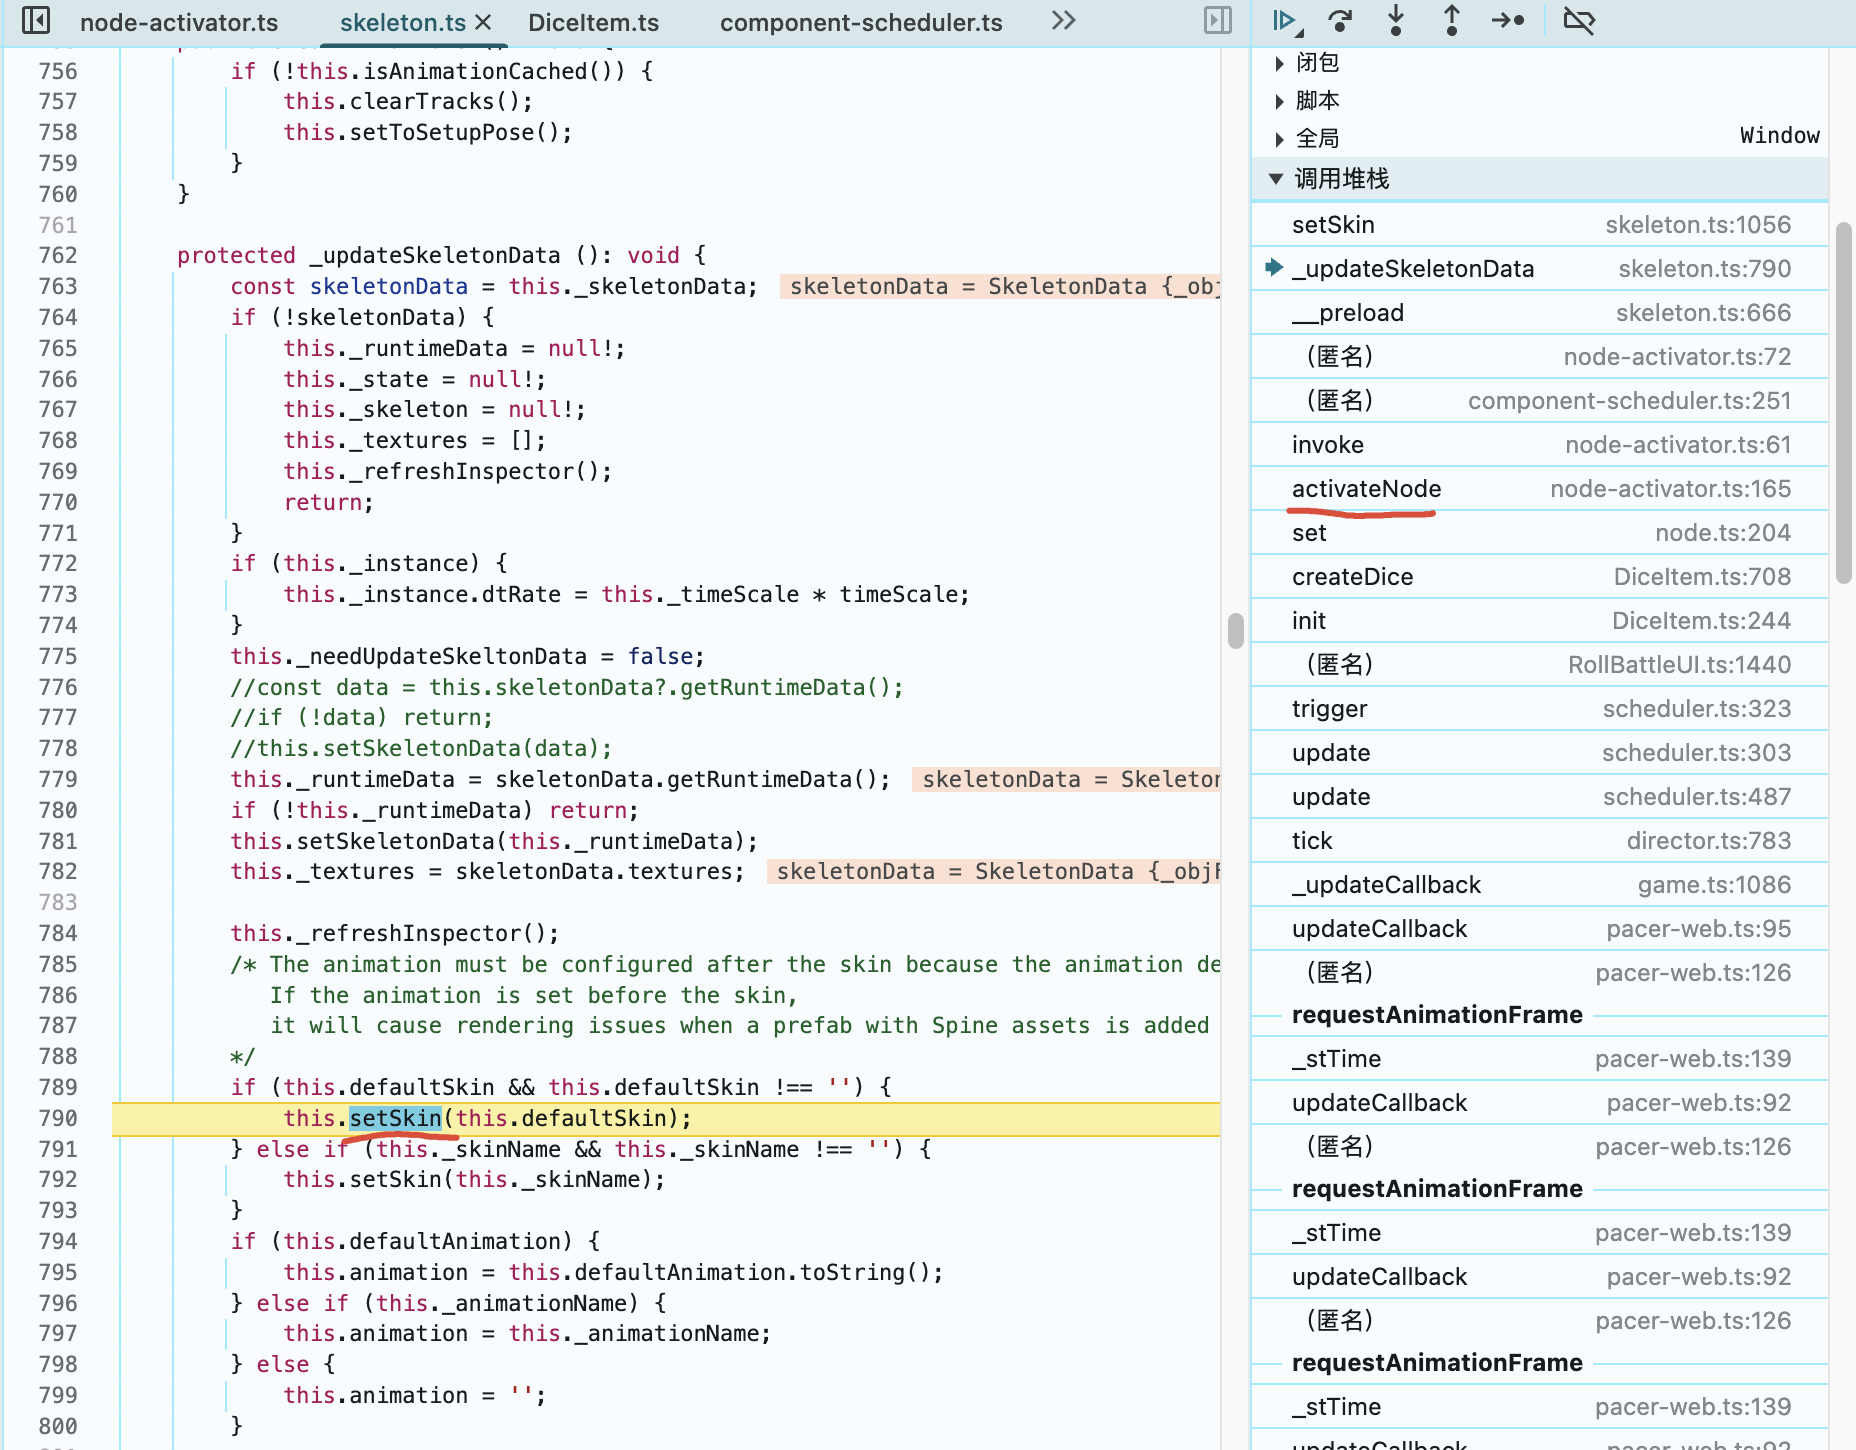Click setSkeletonData call on line 841
The image size is (1856, 1450).
pyautogui.click(x=396, y=841)
